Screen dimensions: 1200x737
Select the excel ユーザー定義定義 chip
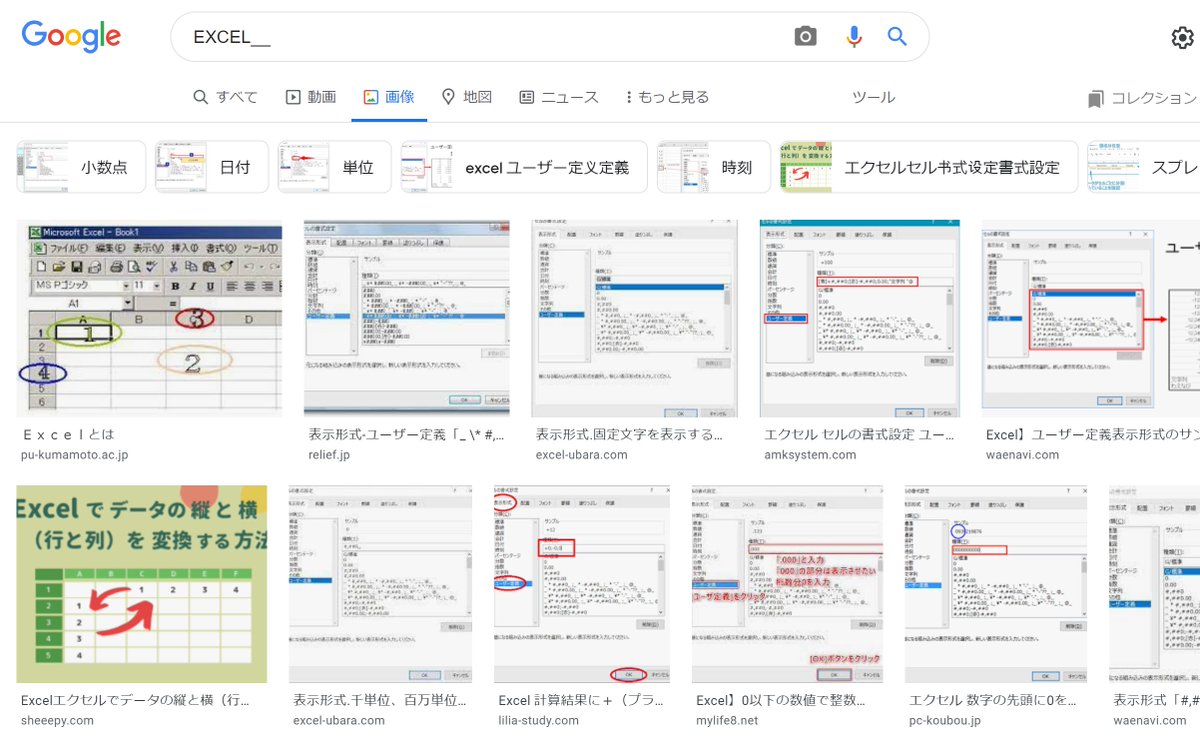tap(524, 167)
